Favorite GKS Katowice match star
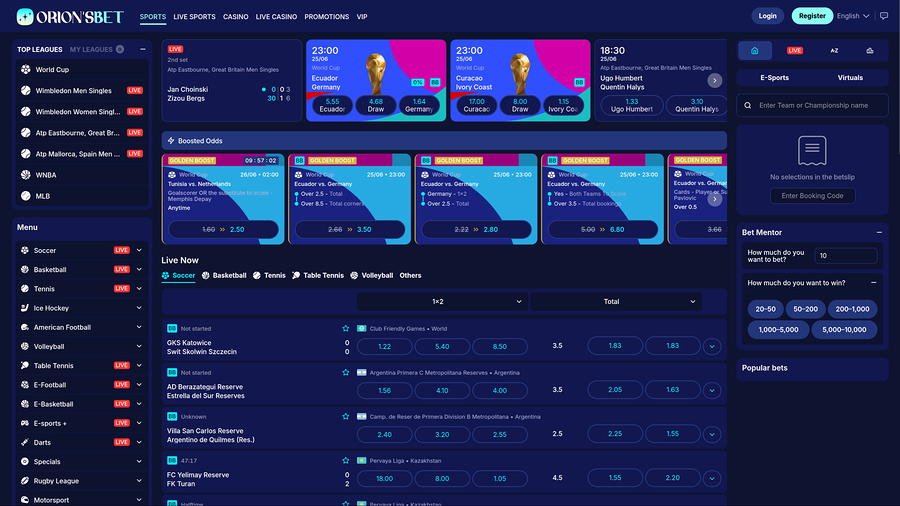 click(346, 329)
